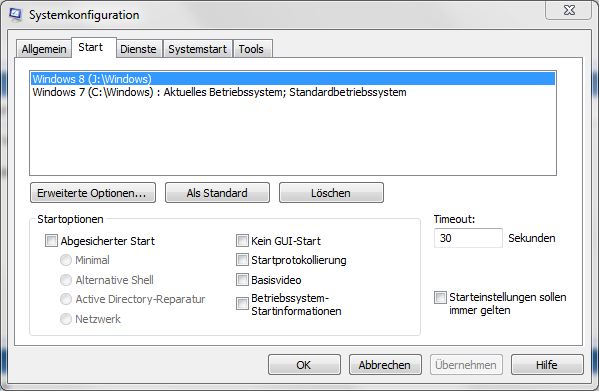Enable Betriebssystem-Startinformationen checkbox

[242, 304]
